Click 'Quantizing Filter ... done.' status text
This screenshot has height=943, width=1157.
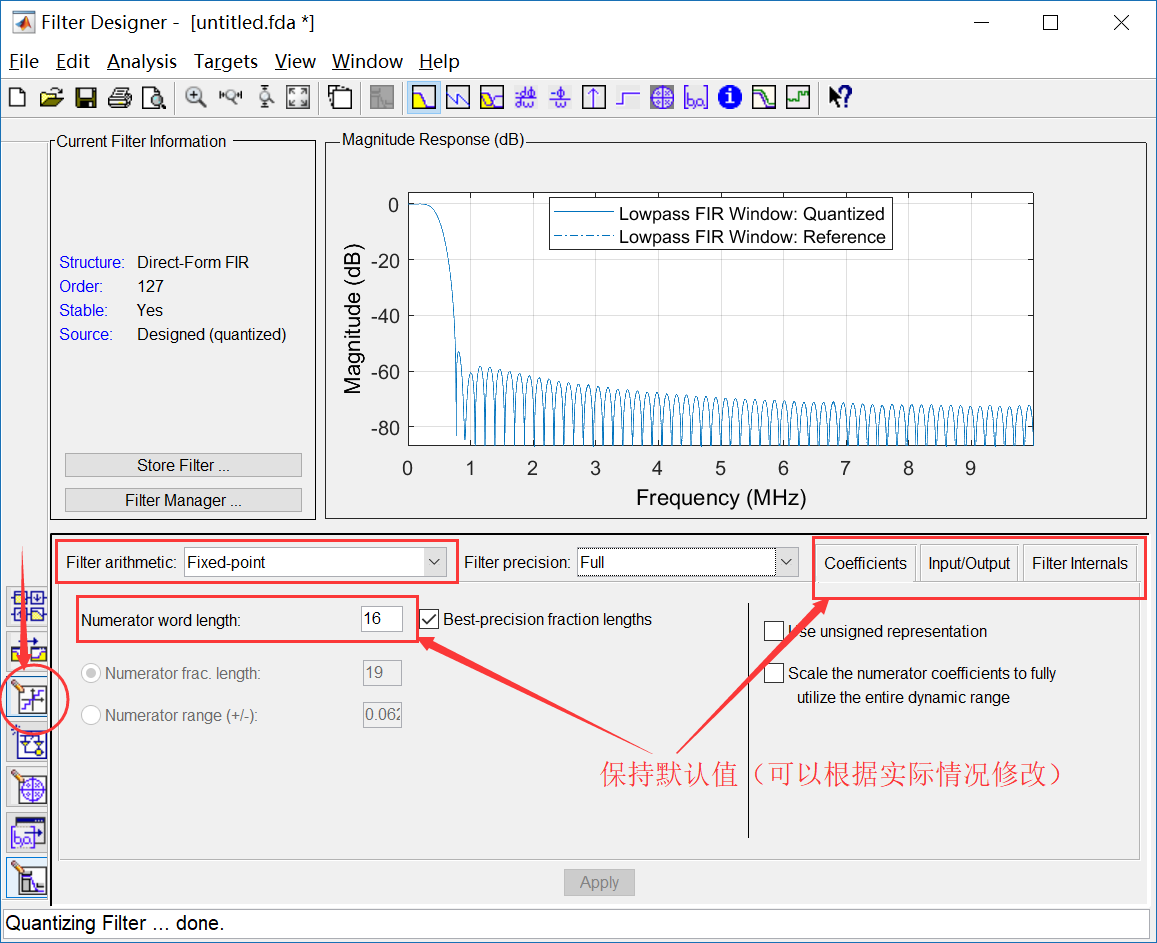pos(114,923)
